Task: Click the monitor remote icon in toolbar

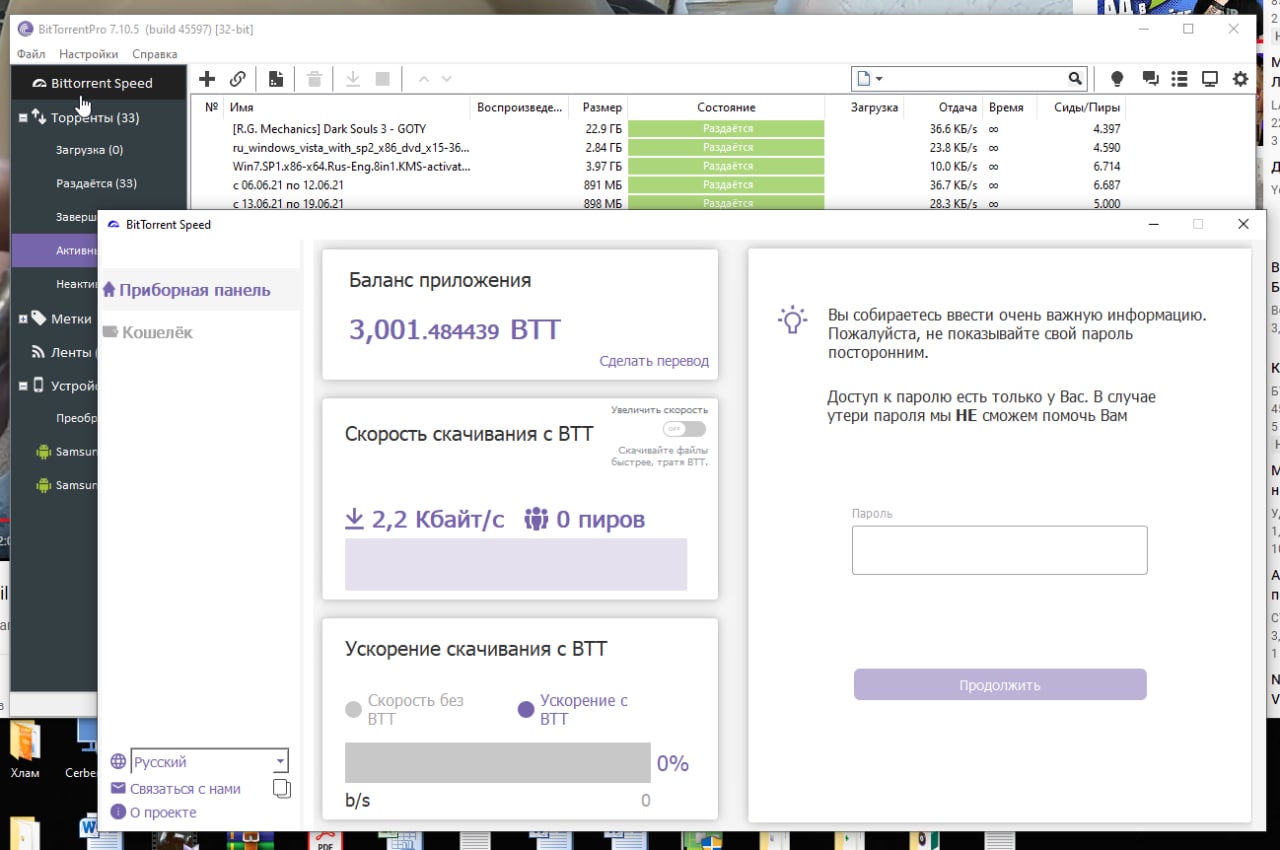Action: click(1209, 79)
